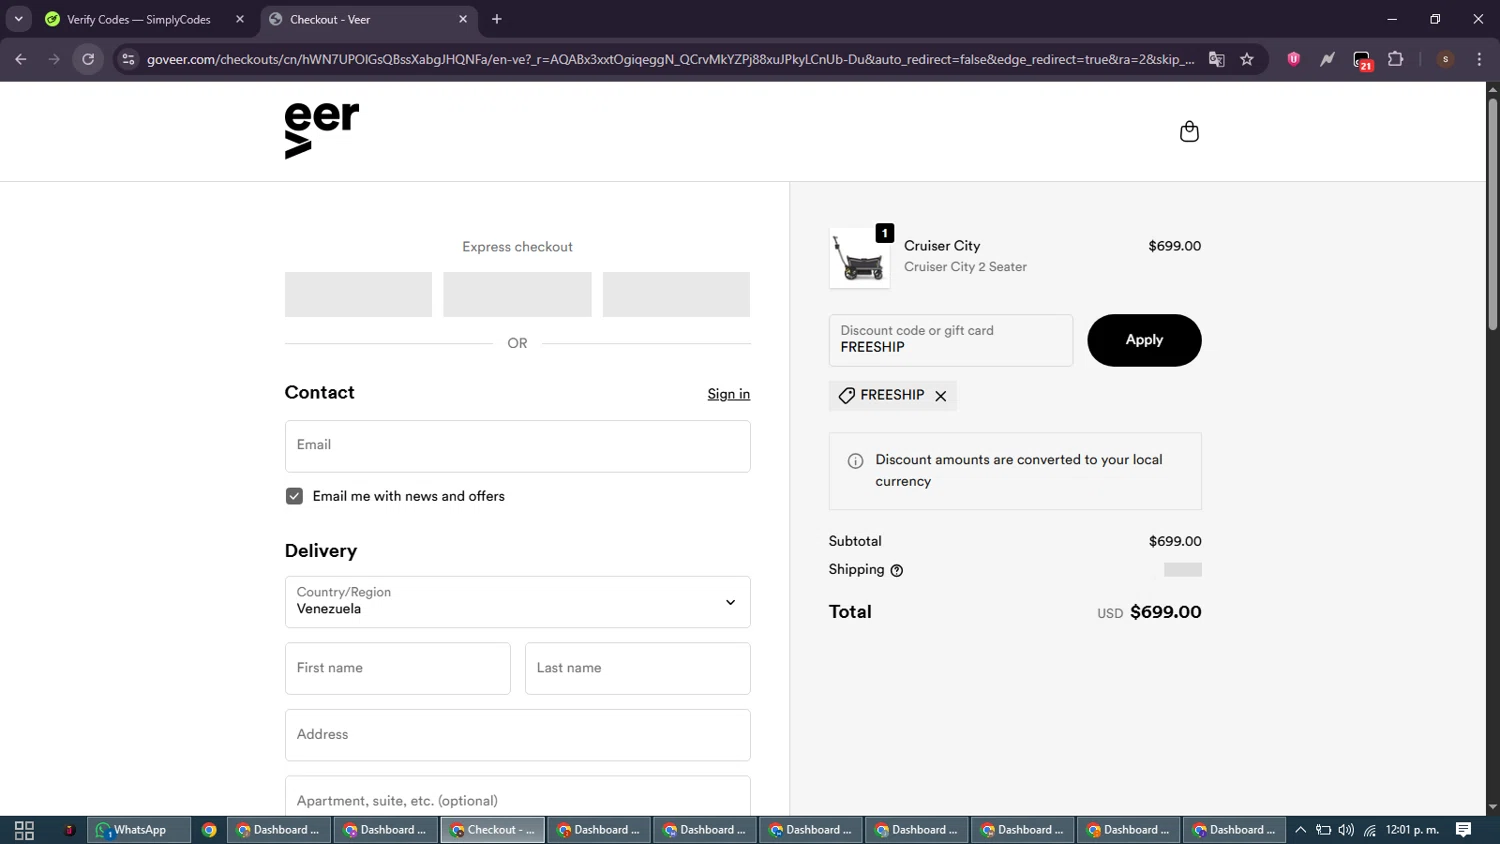
Task: Close the Verify Codes SimplyCodes tab
Action: (240, 19)
